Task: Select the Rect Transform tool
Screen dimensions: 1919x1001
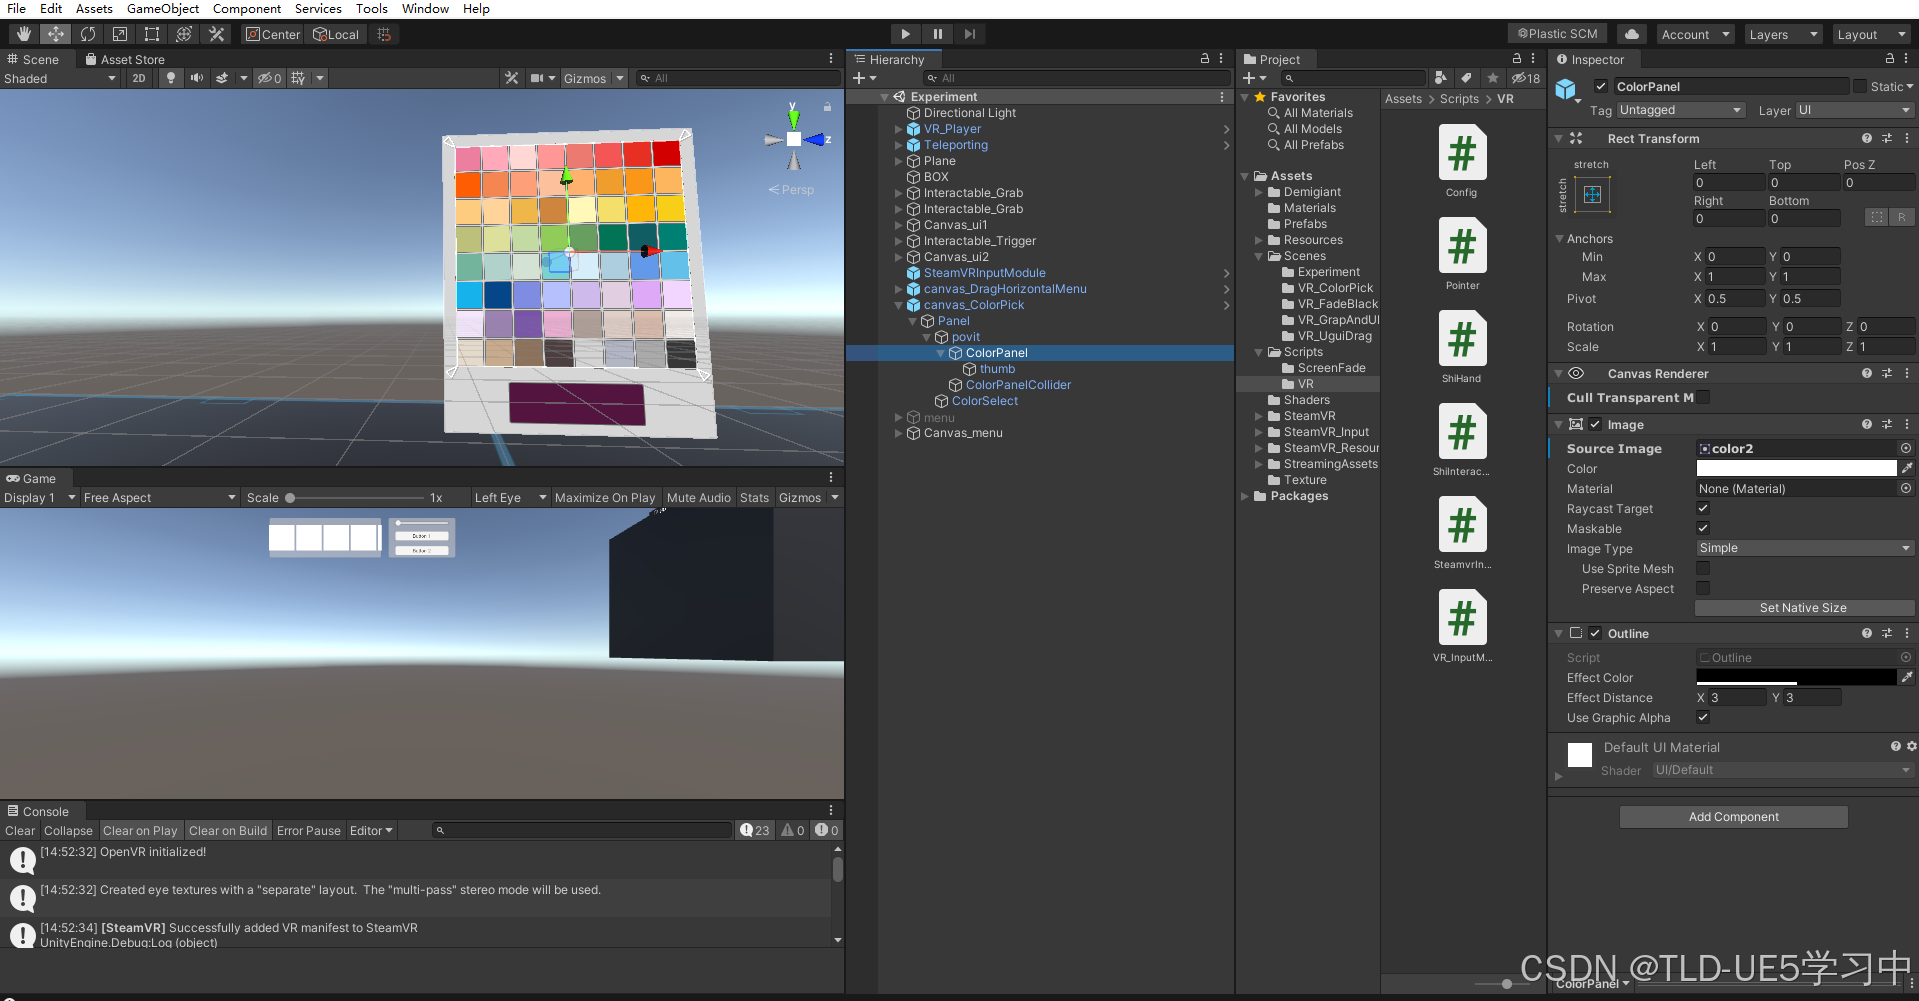Action: coord(152,34)
